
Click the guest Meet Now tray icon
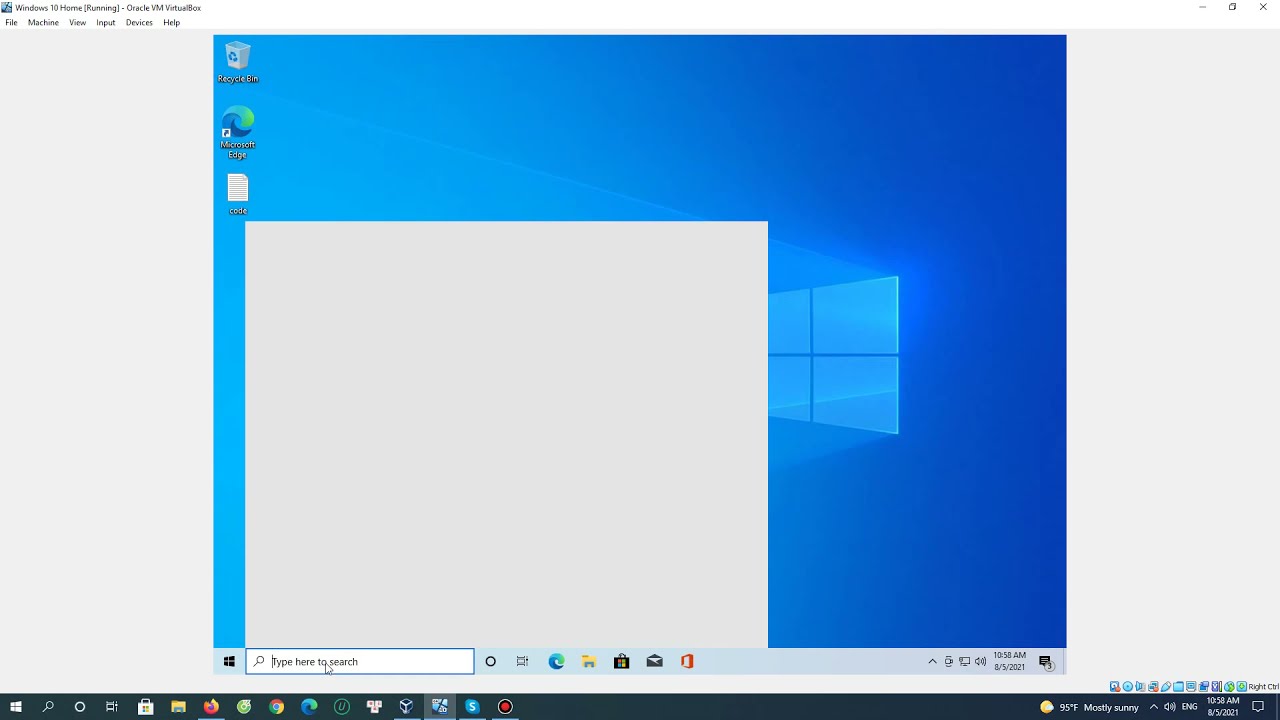tap(948, 661)
